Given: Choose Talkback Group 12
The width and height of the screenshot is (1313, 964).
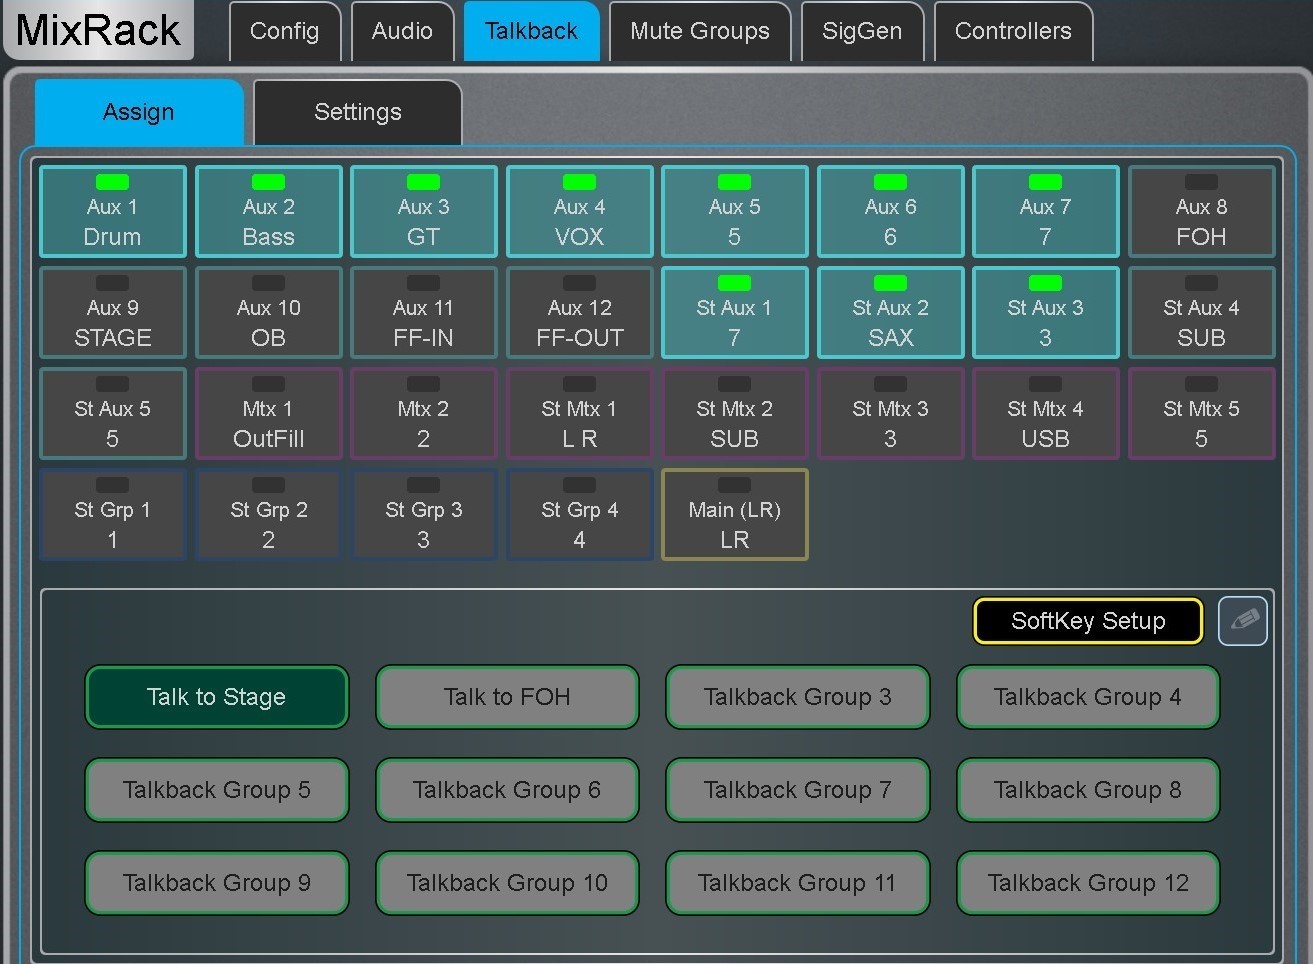Looking at the screenshot, I should (x=1088, y=883).
